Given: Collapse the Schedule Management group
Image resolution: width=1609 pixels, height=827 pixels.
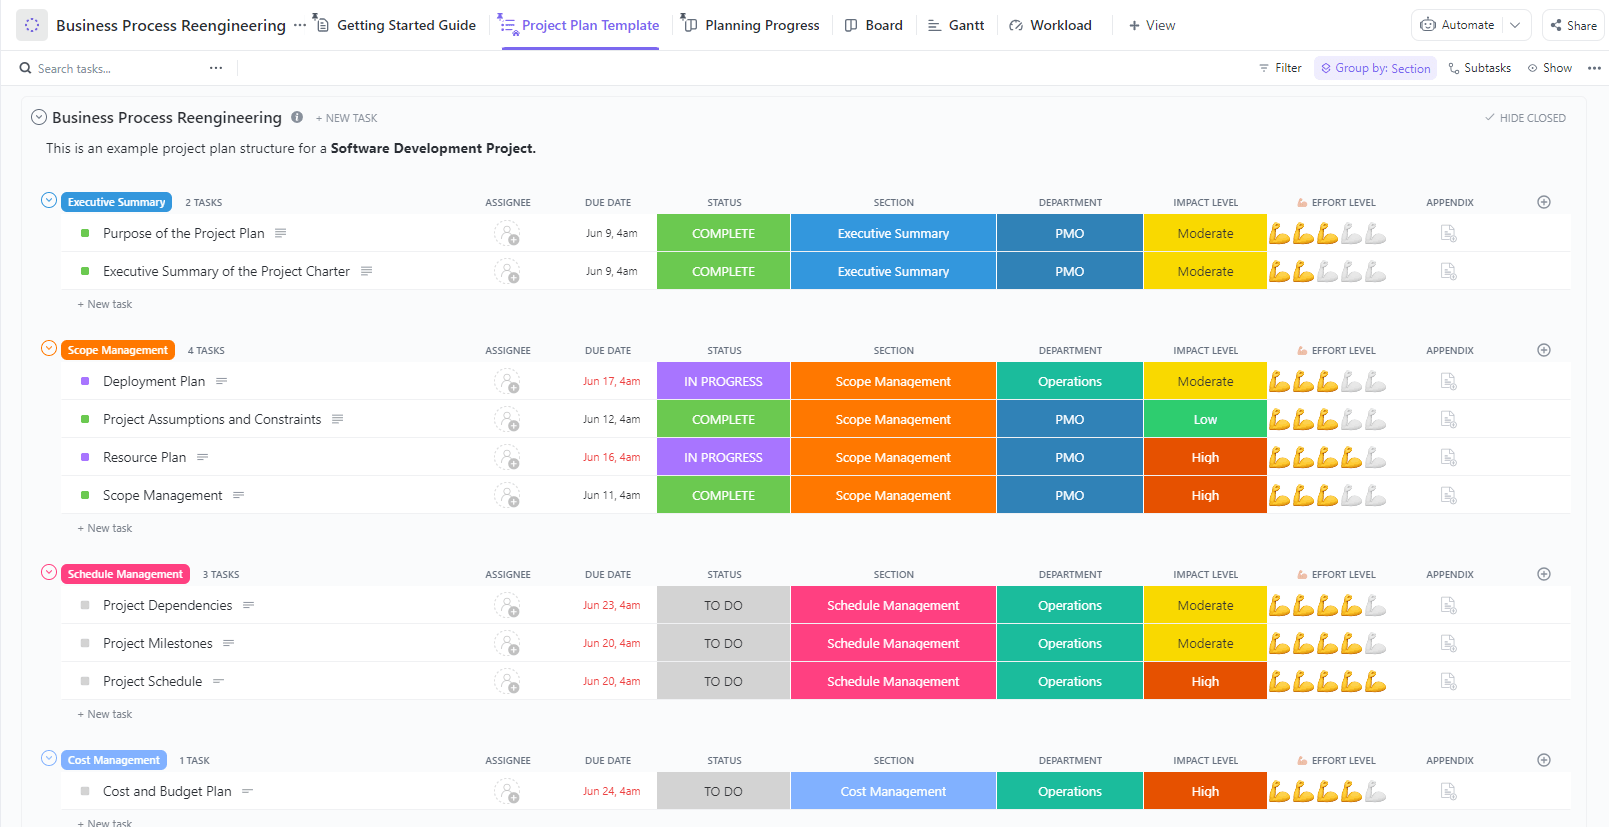Looking at the screenshot, I should point(49,573).
